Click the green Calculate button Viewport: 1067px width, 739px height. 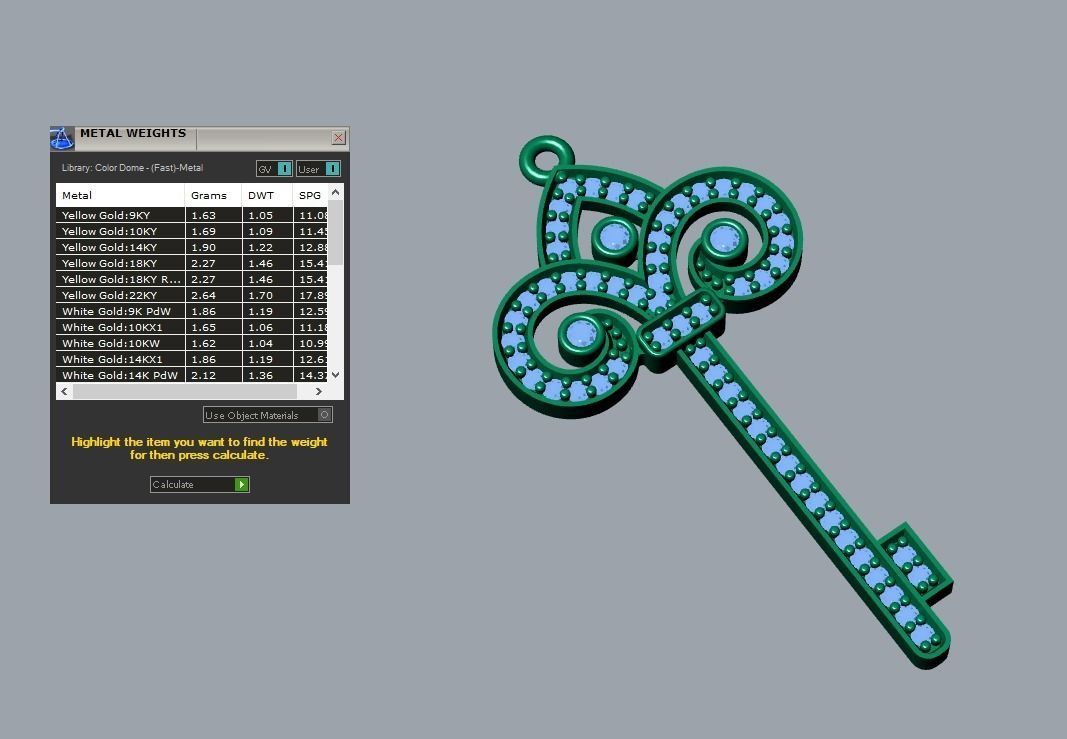tap(199, 485)
